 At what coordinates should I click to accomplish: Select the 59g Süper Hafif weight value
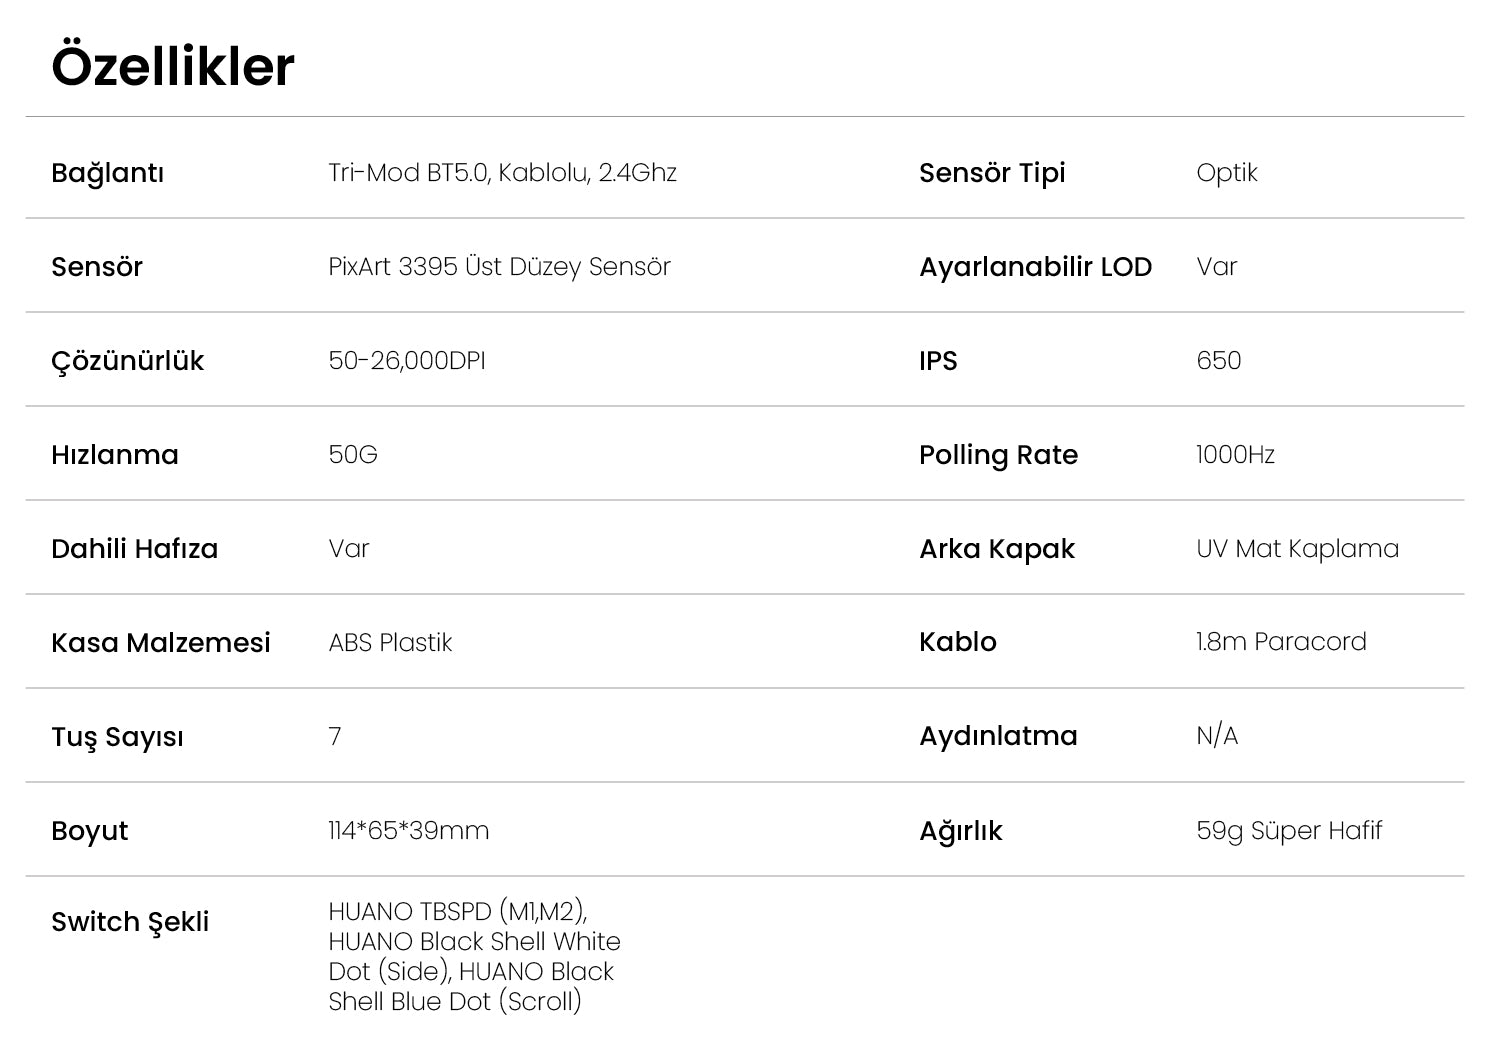coord(1288,831)
